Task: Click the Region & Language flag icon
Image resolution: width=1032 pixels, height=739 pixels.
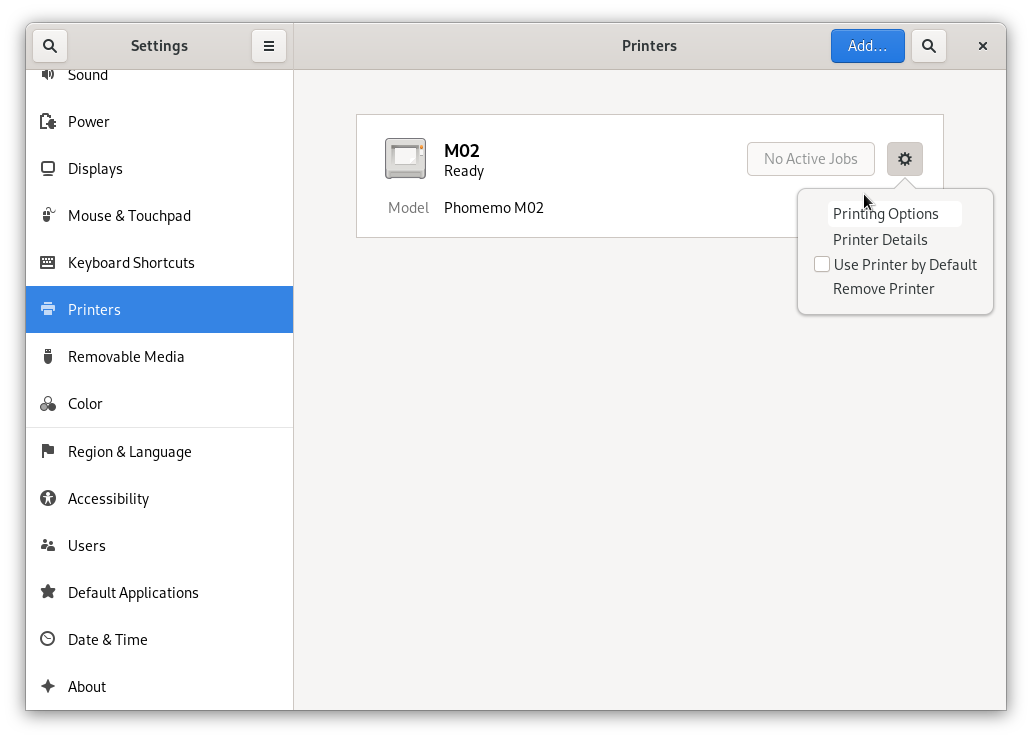Action: click(x=47, y=451)
